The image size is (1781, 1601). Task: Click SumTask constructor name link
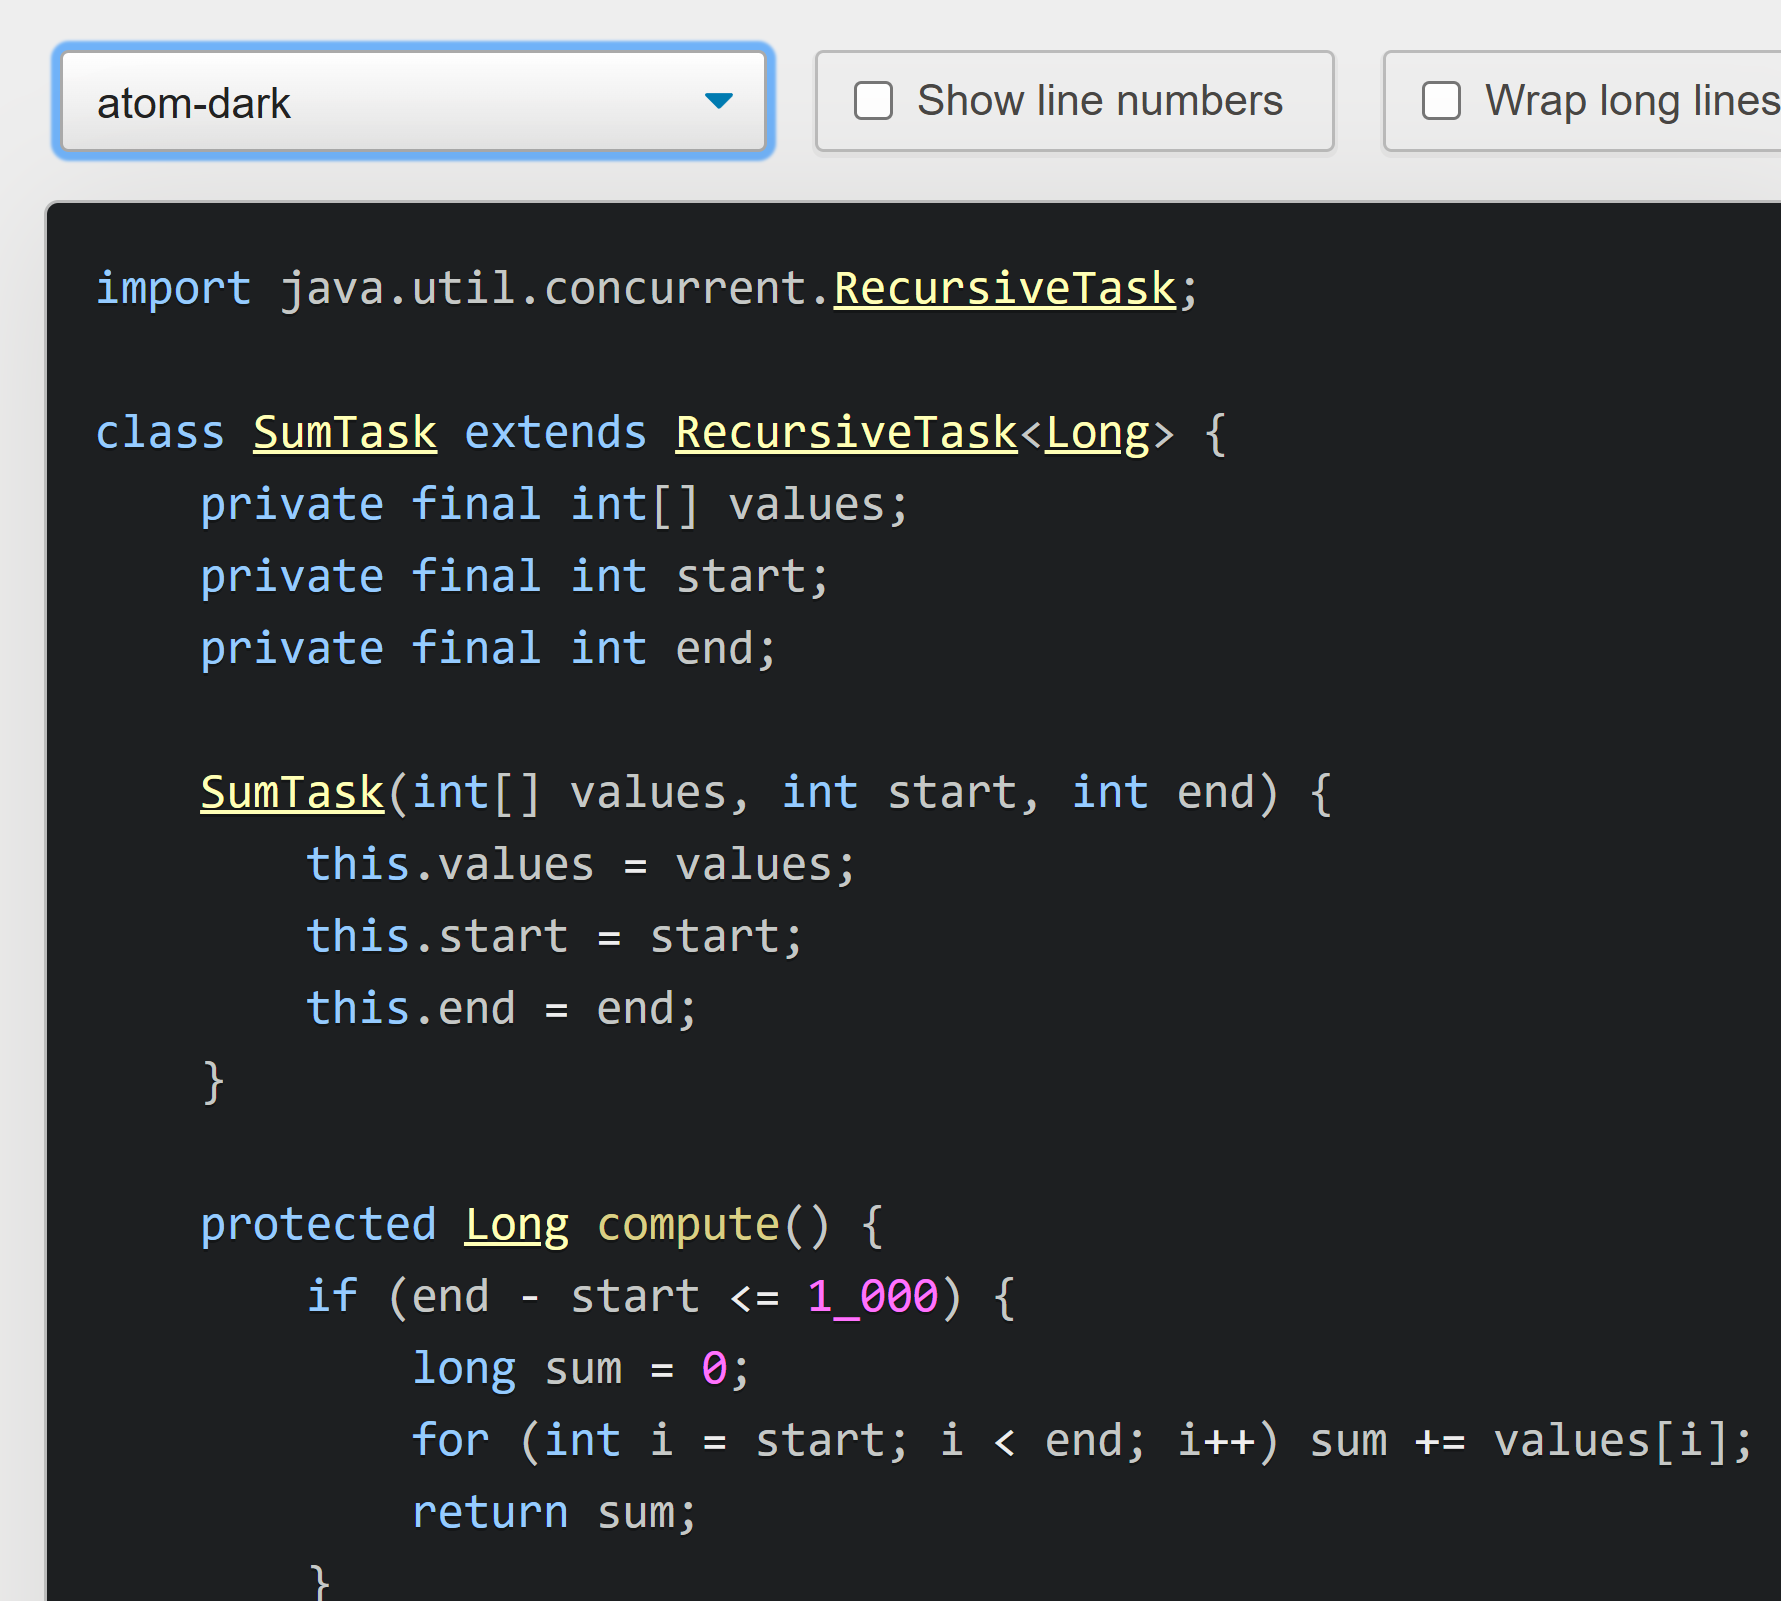[x=292, y=793]
